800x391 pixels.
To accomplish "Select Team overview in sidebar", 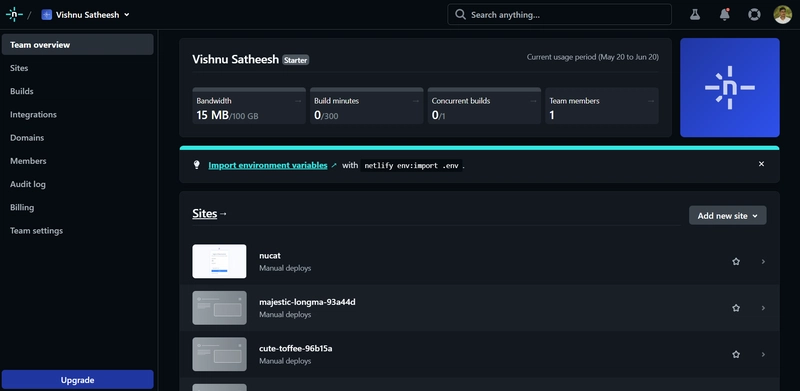I will 78,44.
